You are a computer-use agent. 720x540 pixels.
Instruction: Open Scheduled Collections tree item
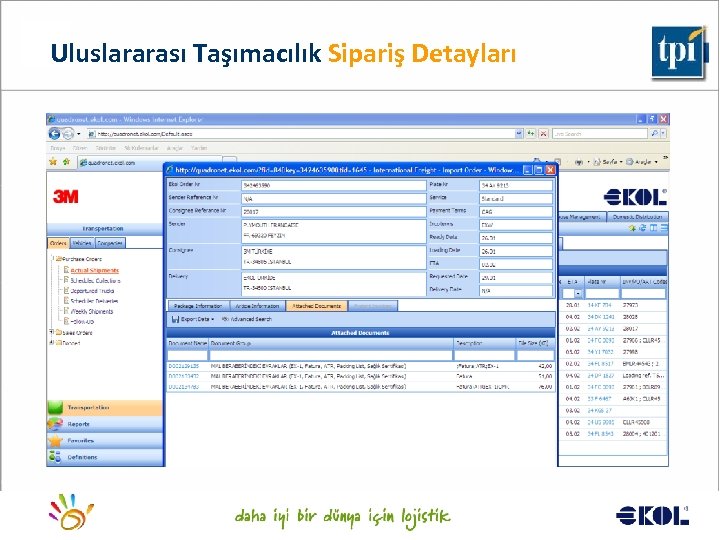(x=96, y=281)
